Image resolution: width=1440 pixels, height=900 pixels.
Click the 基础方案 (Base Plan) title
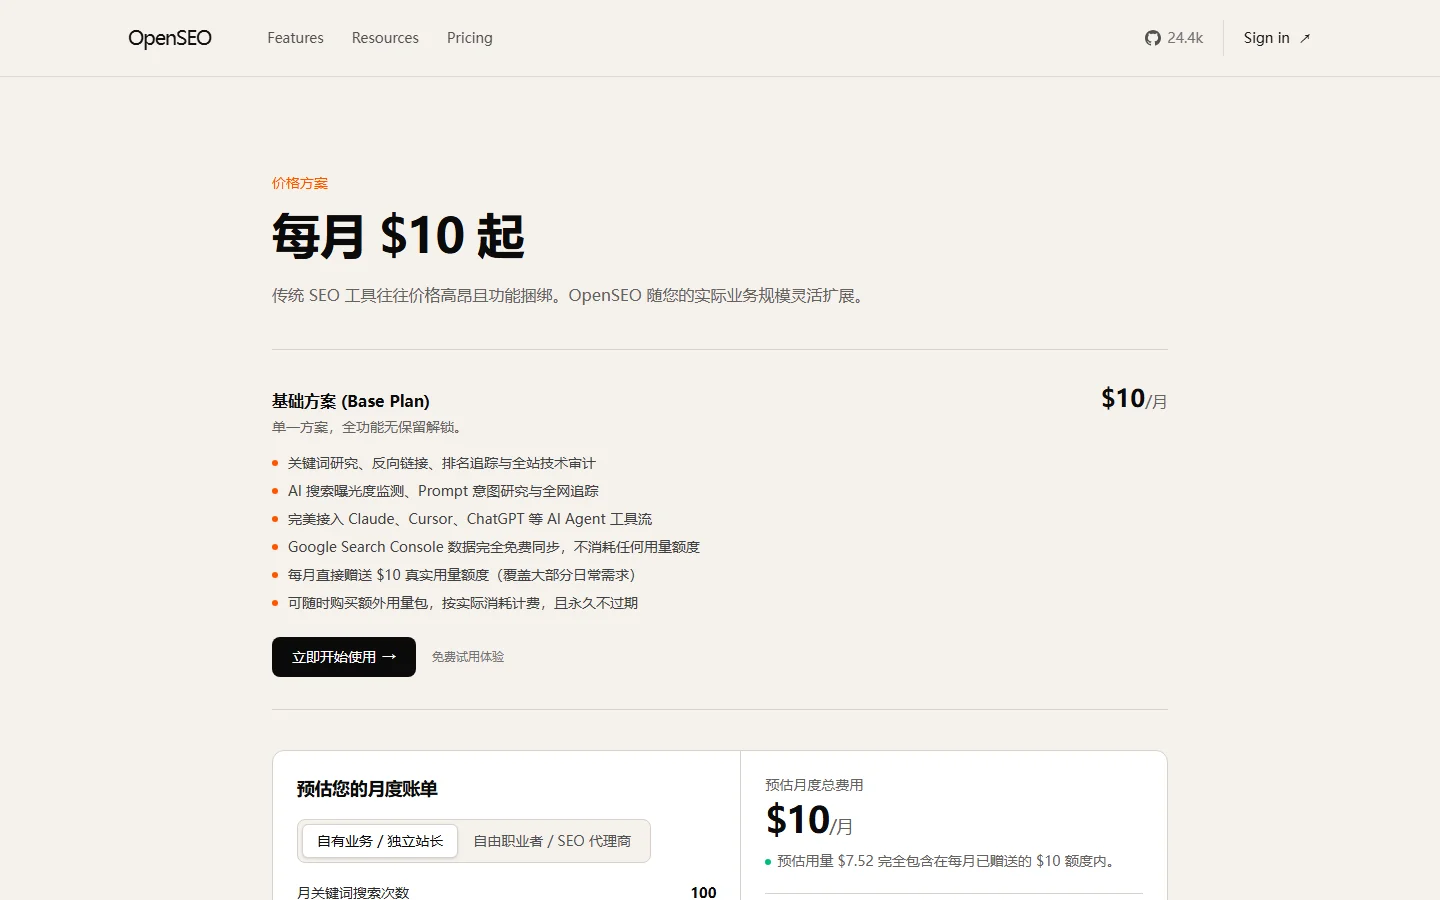coord(351,401)
